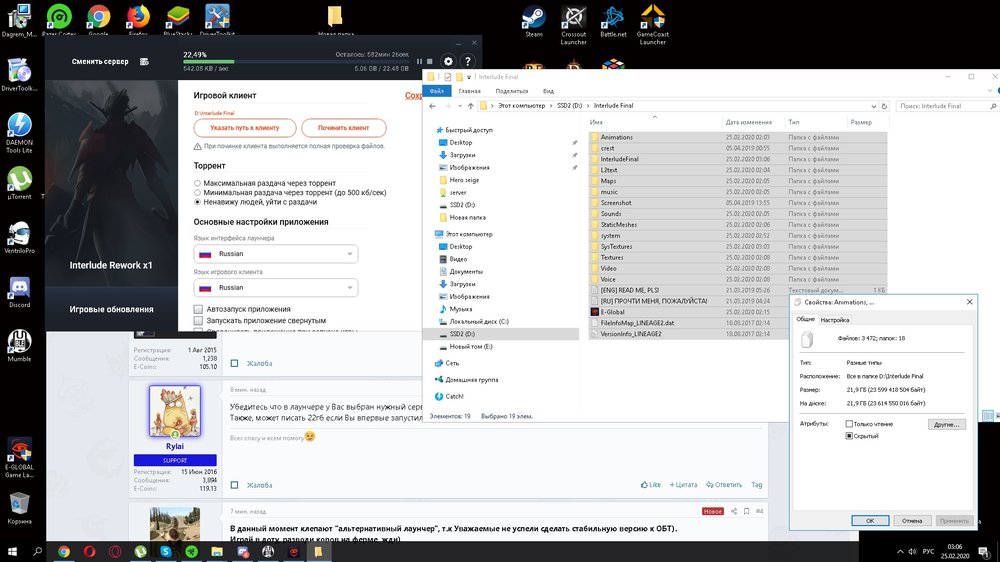Launch µTorrent from the desktop
Screen dimensions: 1000x562
pyautogui.click(x=18, y=179)
